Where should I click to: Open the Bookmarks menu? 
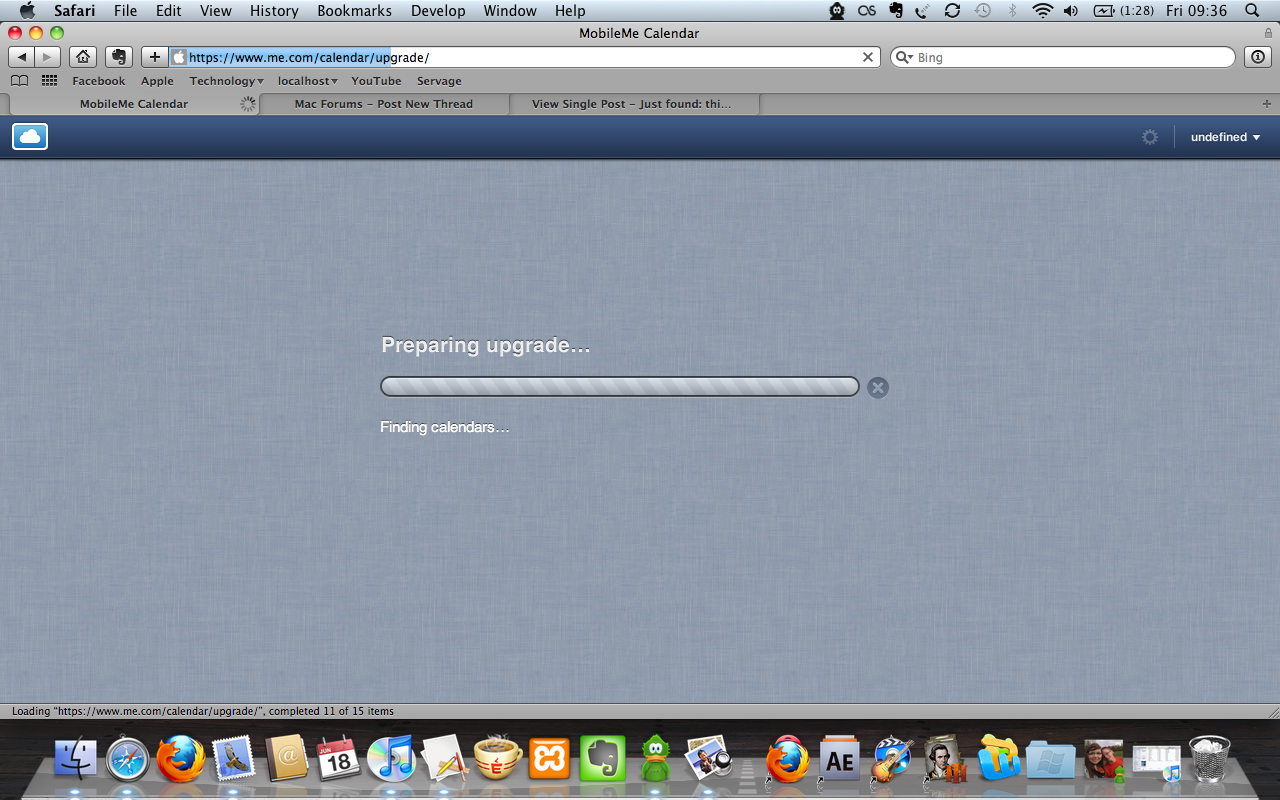pos(355,11)
